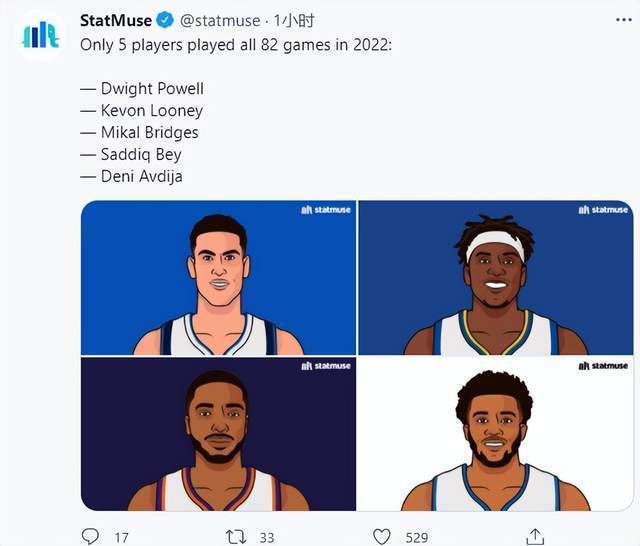Image resolution: width=640 pixels, height=546 pixels.
Task: Click the reply count 17
Action: 121,537
